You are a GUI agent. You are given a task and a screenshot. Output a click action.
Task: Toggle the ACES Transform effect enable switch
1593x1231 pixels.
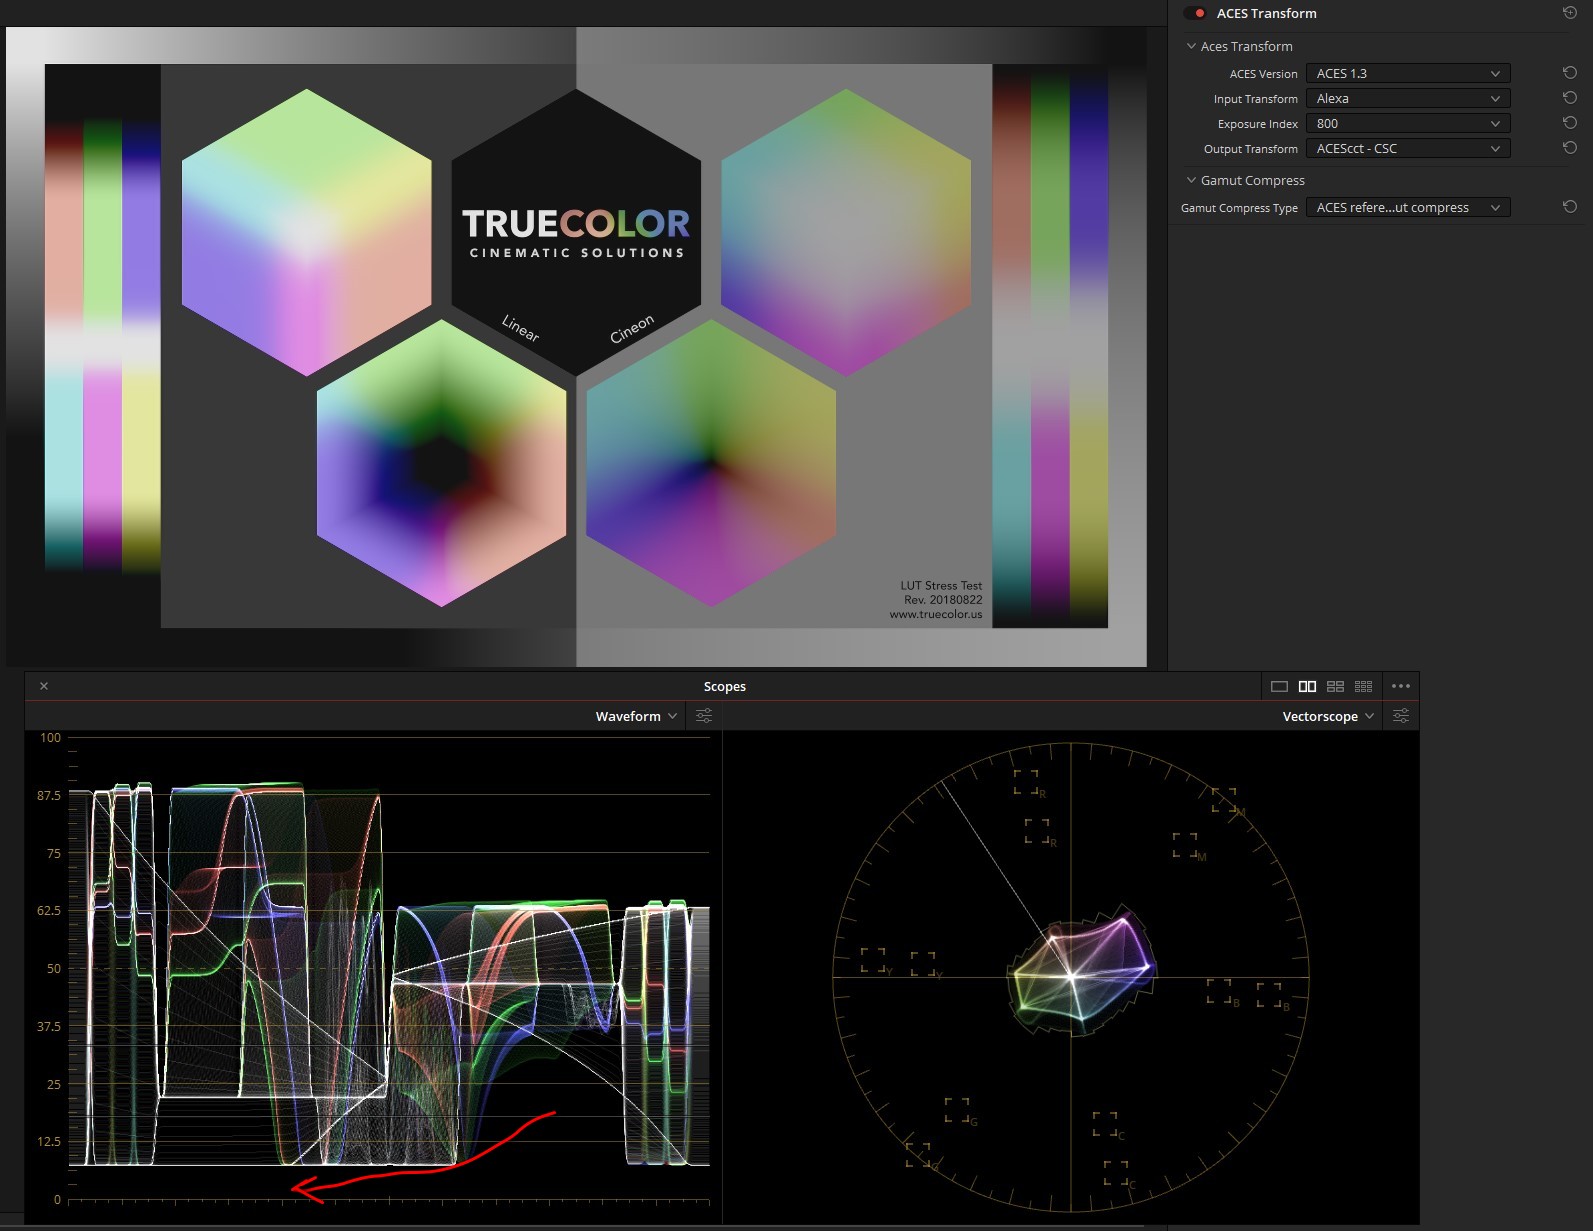tap(1195, 13)
